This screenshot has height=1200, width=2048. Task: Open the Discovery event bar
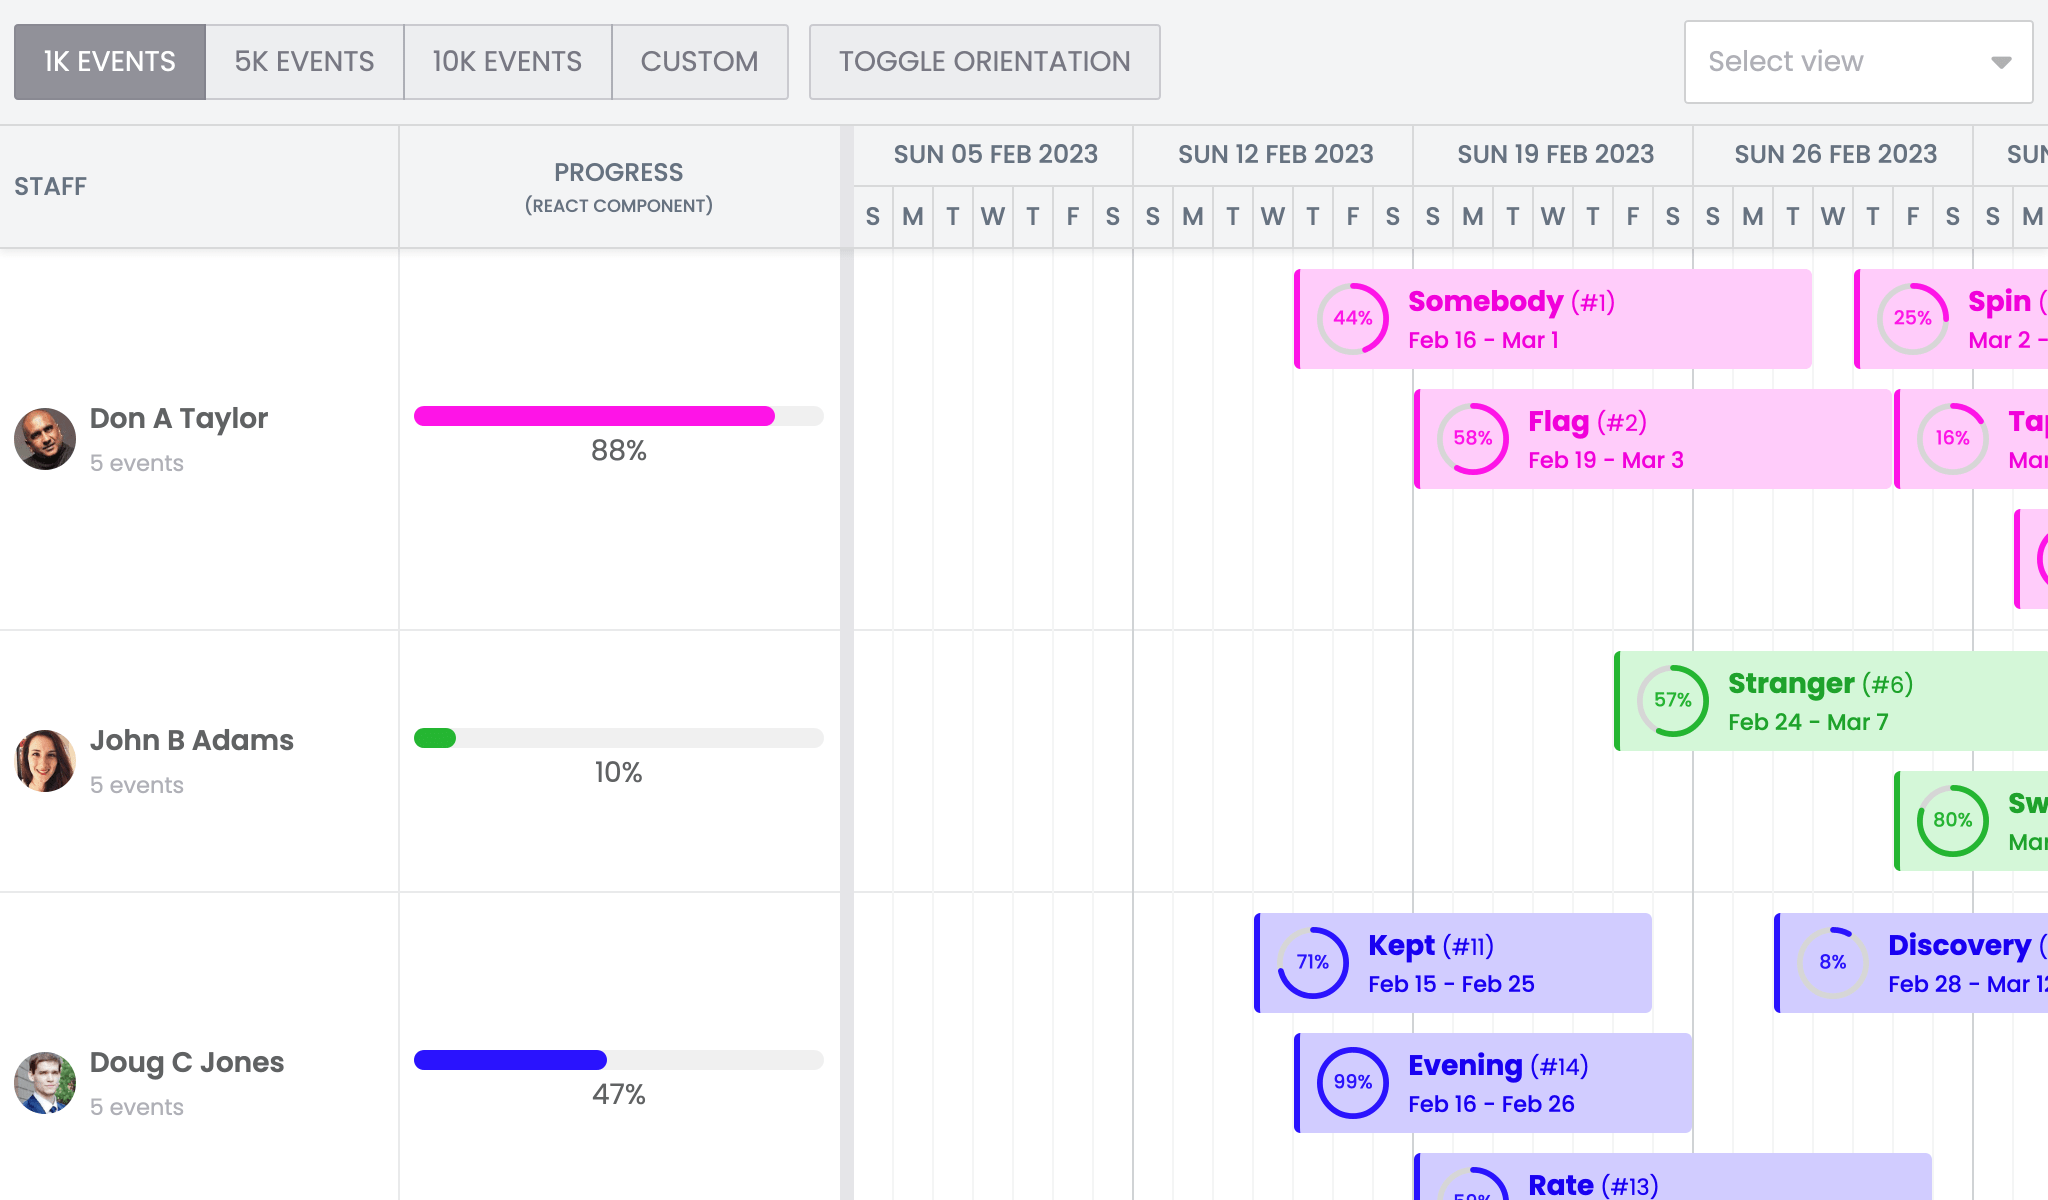tap(1911, 963)
